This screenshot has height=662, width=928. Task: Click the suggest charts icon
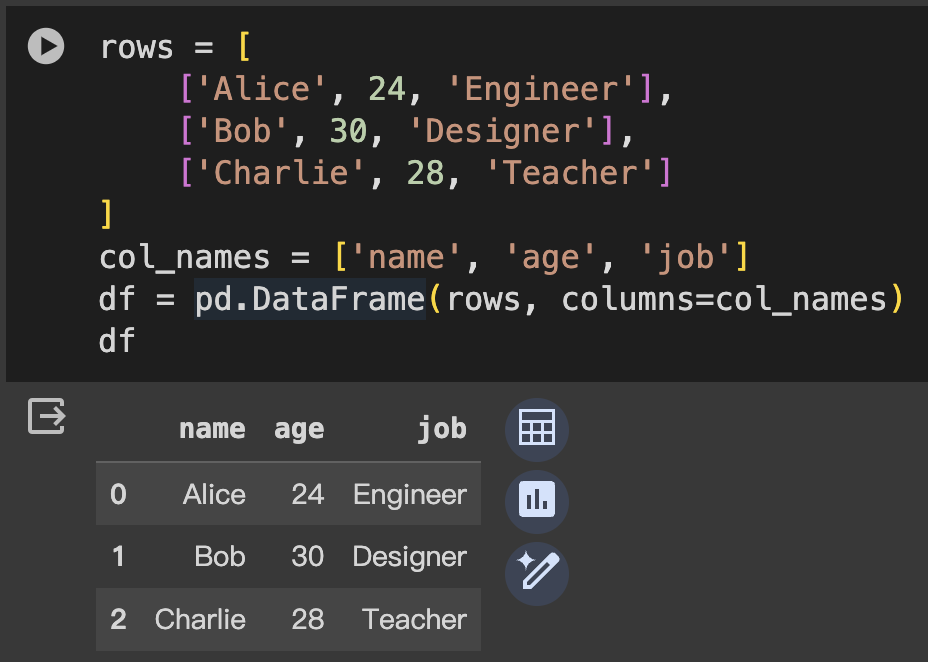tap(537, 501)
